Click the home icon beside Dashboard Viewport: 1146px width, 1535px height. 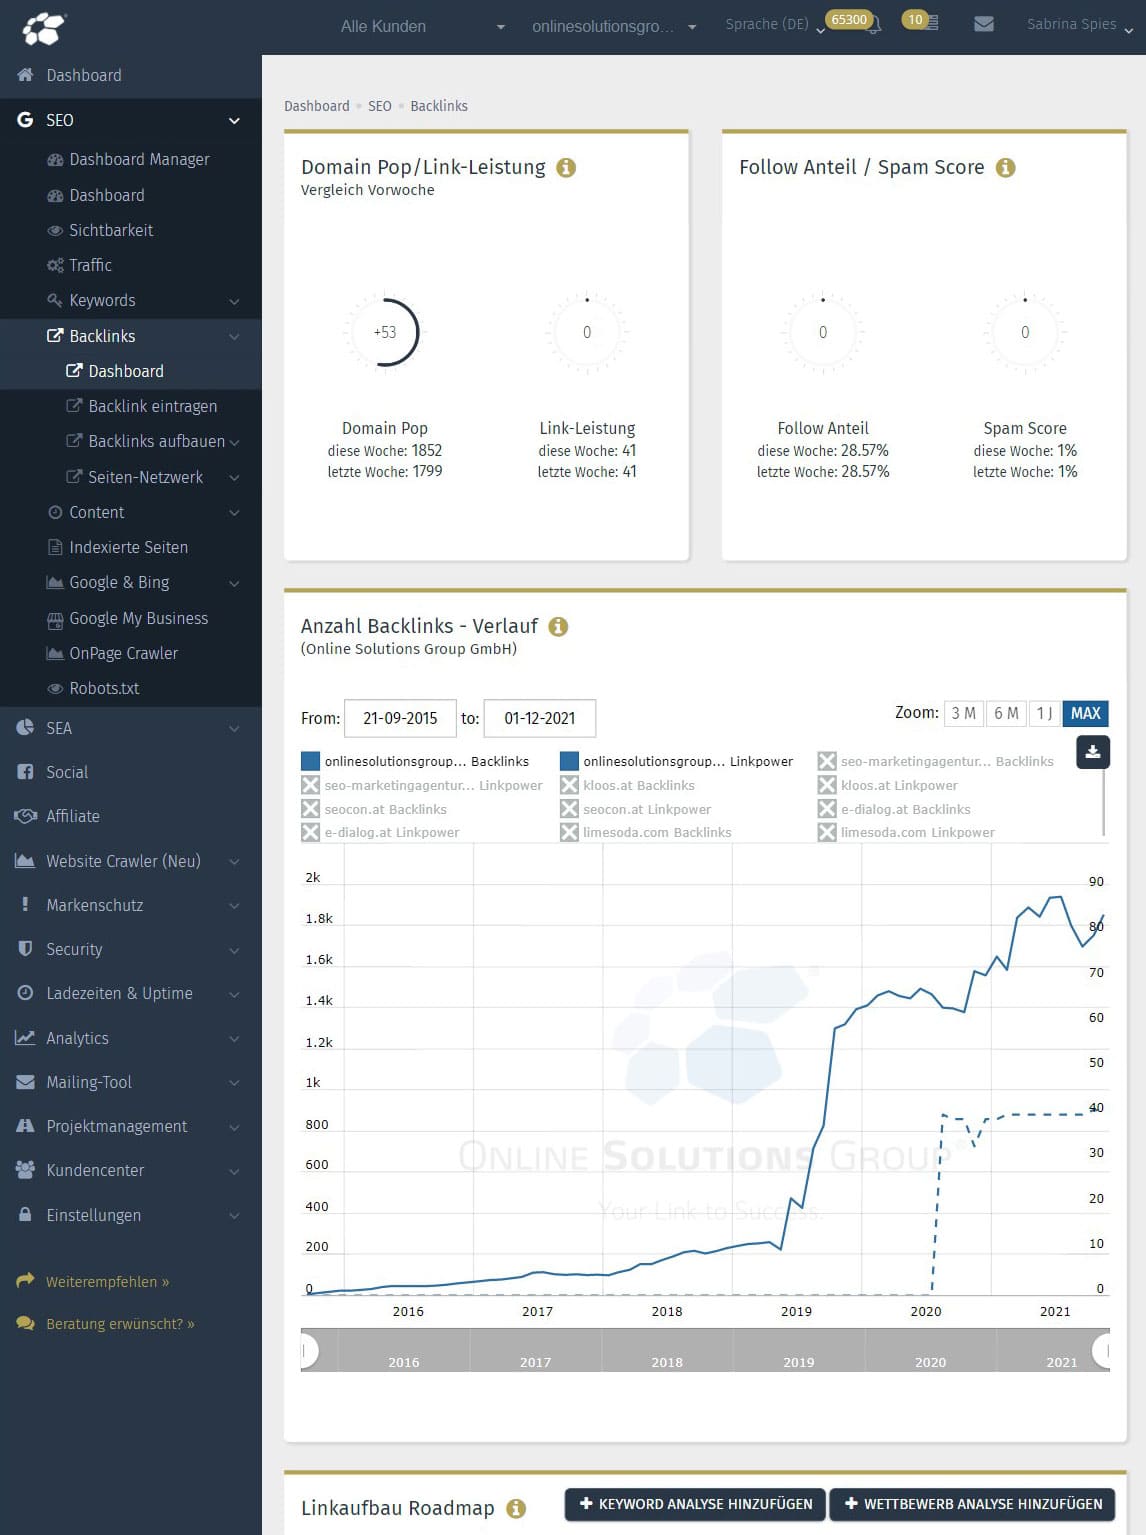[x=25, y=75]
